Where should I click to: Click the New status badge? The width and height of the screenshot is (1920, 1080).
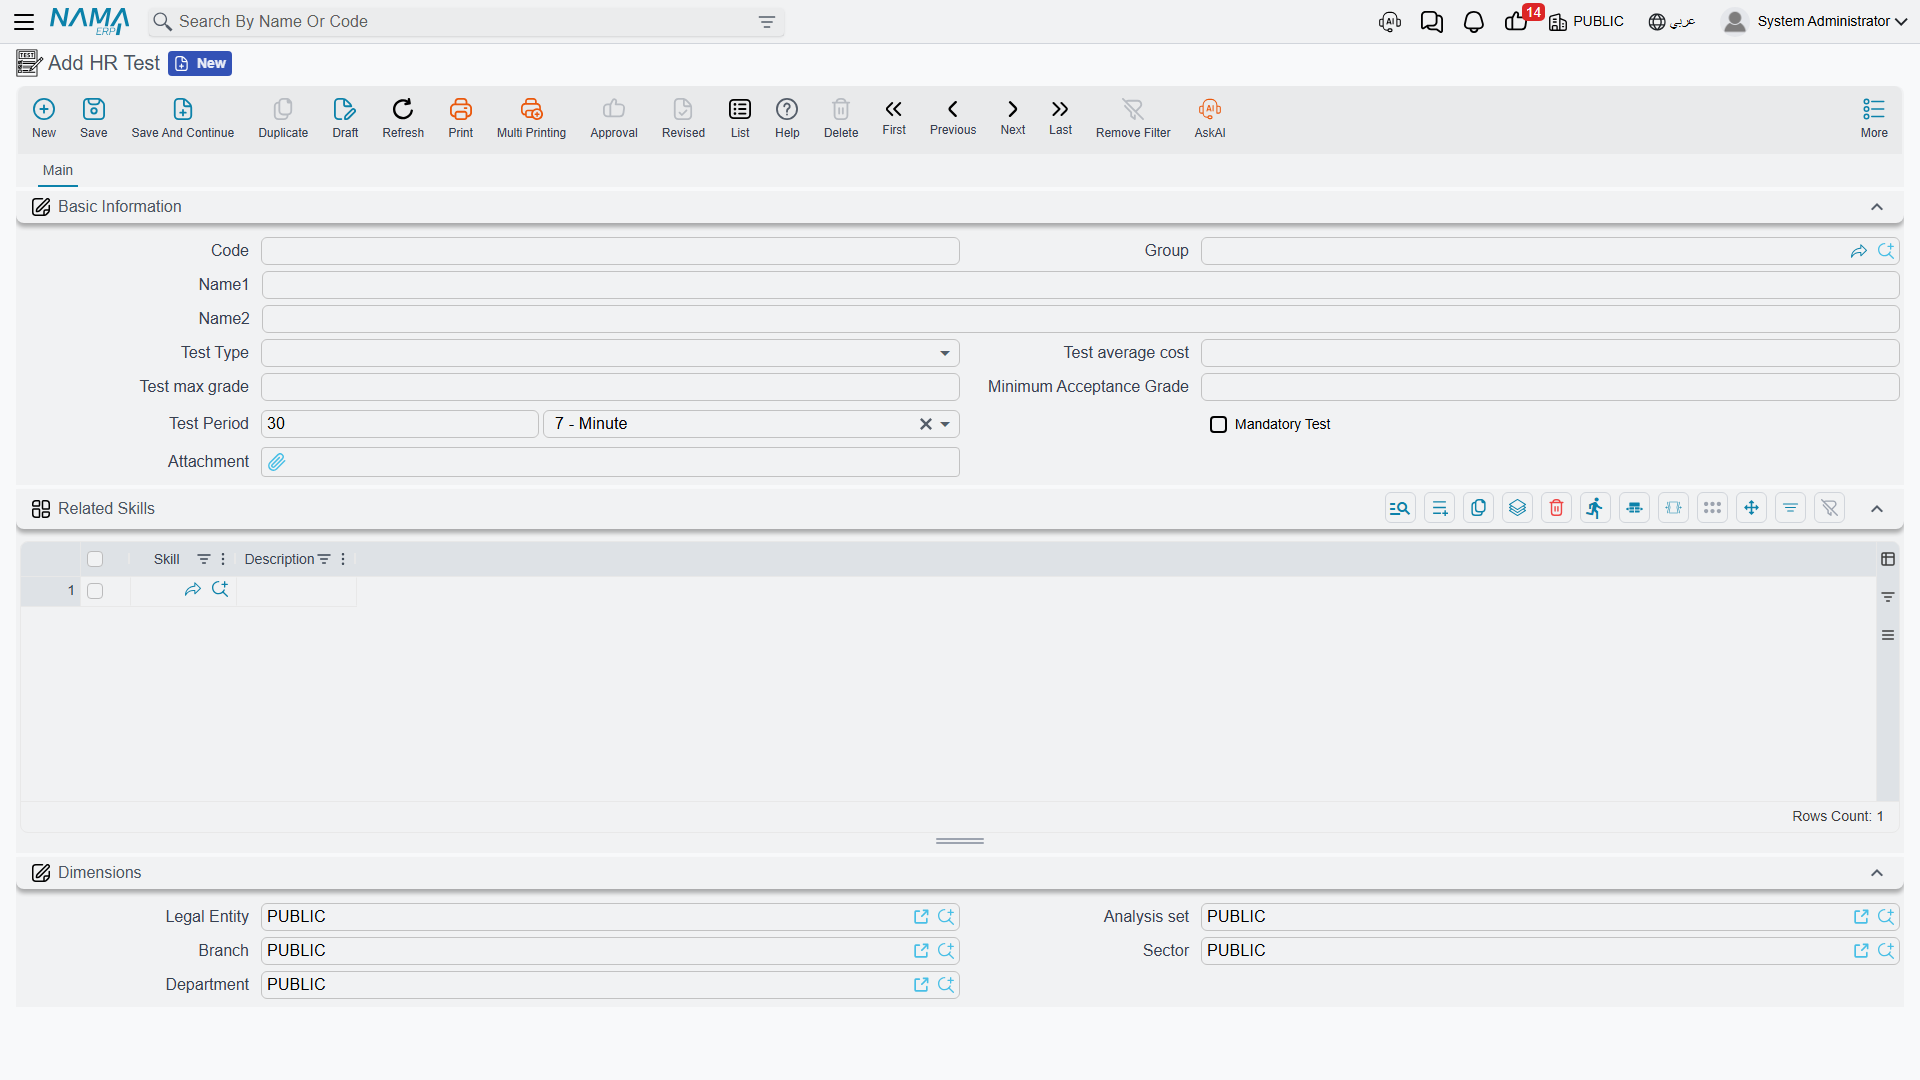200,63
